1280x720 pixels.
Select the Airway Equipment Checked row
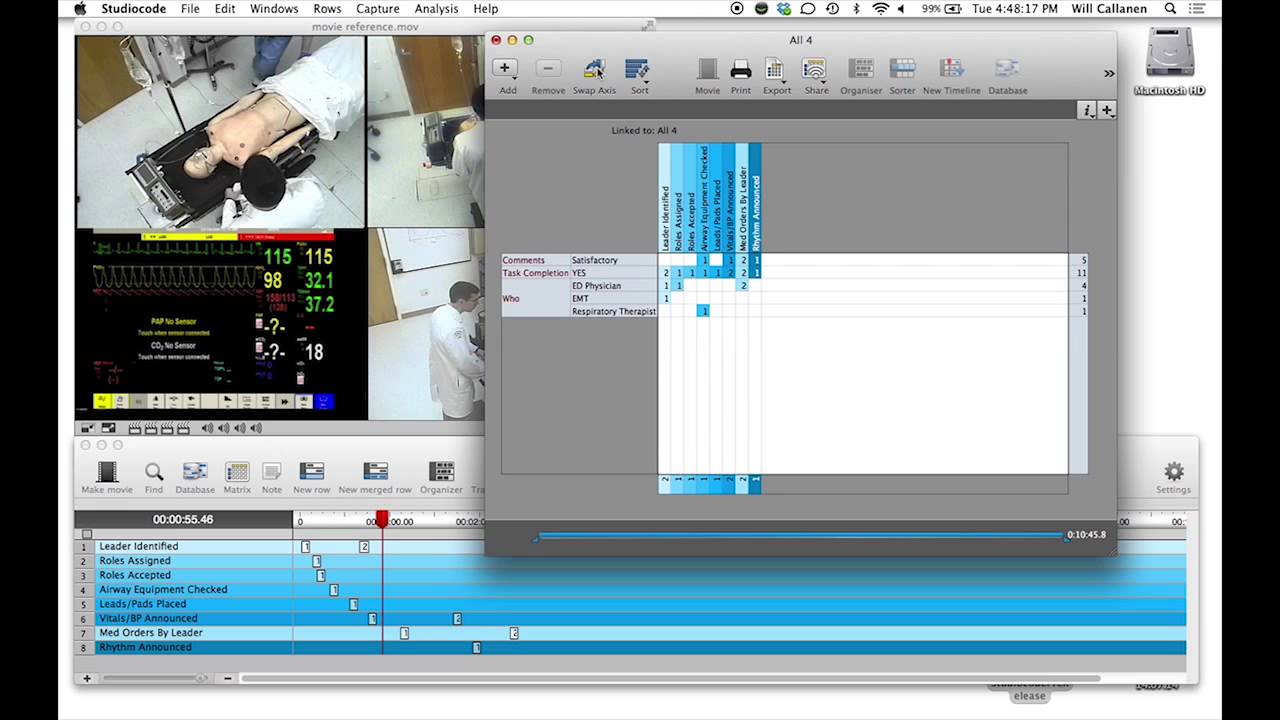tap(630, 590)
